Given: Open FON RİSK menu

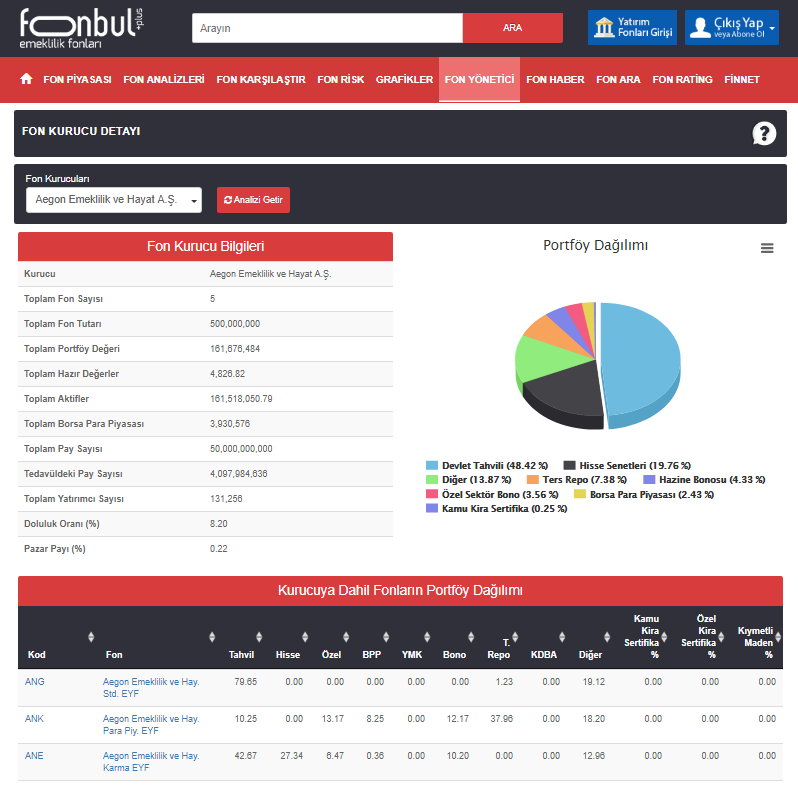Looking at the screenshot, I should pos(340,79).
